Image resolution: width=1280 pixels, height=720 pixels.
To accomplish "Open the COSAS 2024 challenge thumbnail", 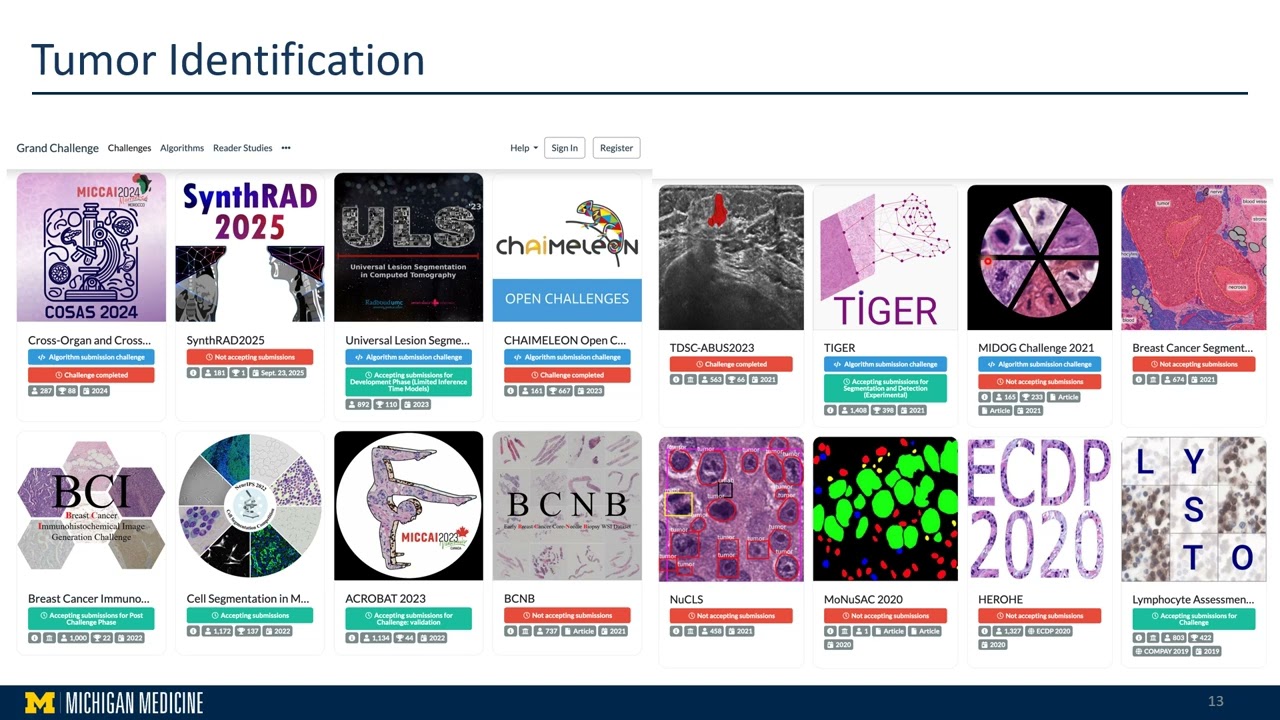I will coord(91,247).
